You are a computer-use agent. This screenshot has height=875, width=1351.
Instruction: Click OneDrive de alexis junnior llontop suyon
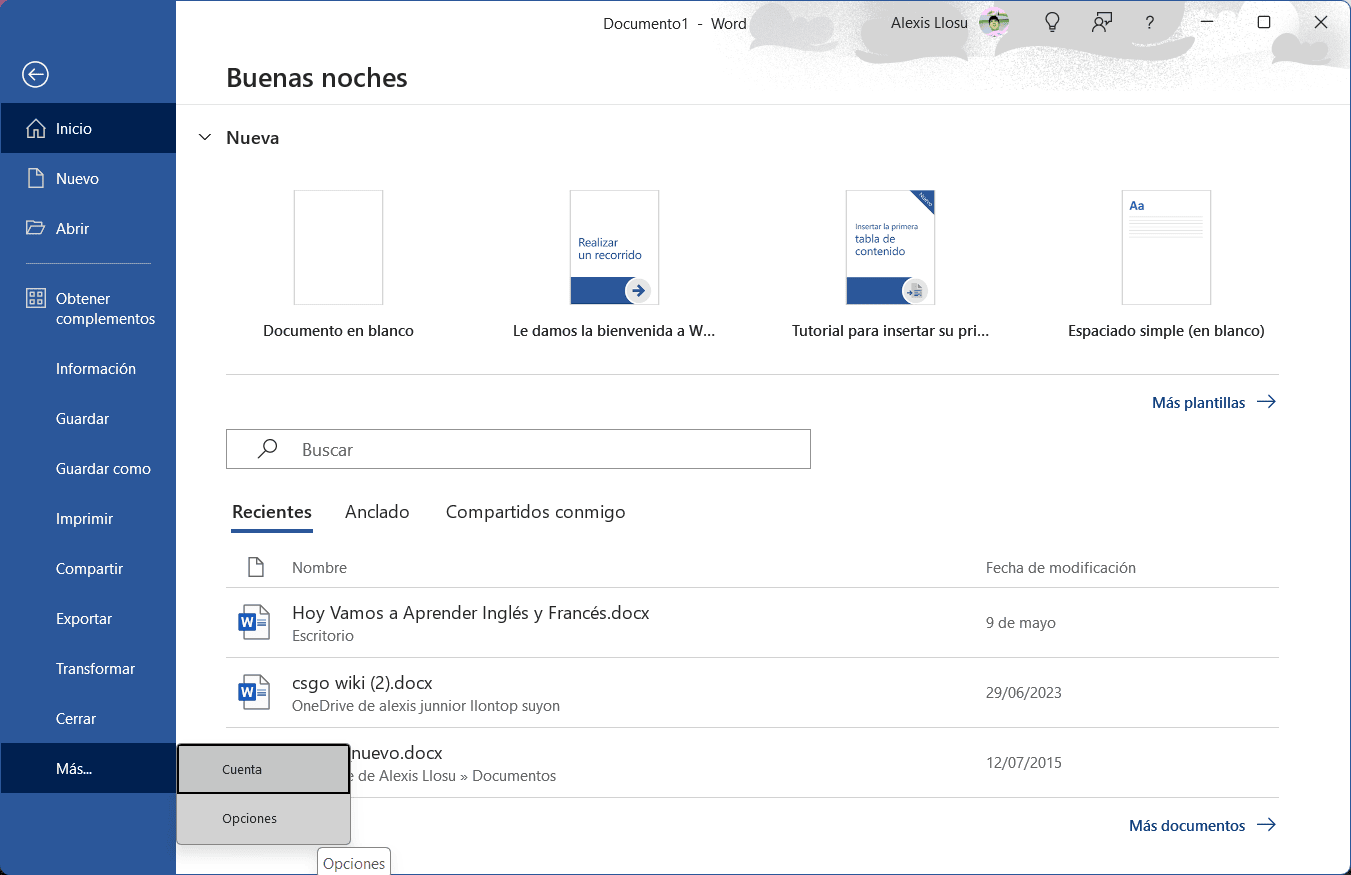426,705
